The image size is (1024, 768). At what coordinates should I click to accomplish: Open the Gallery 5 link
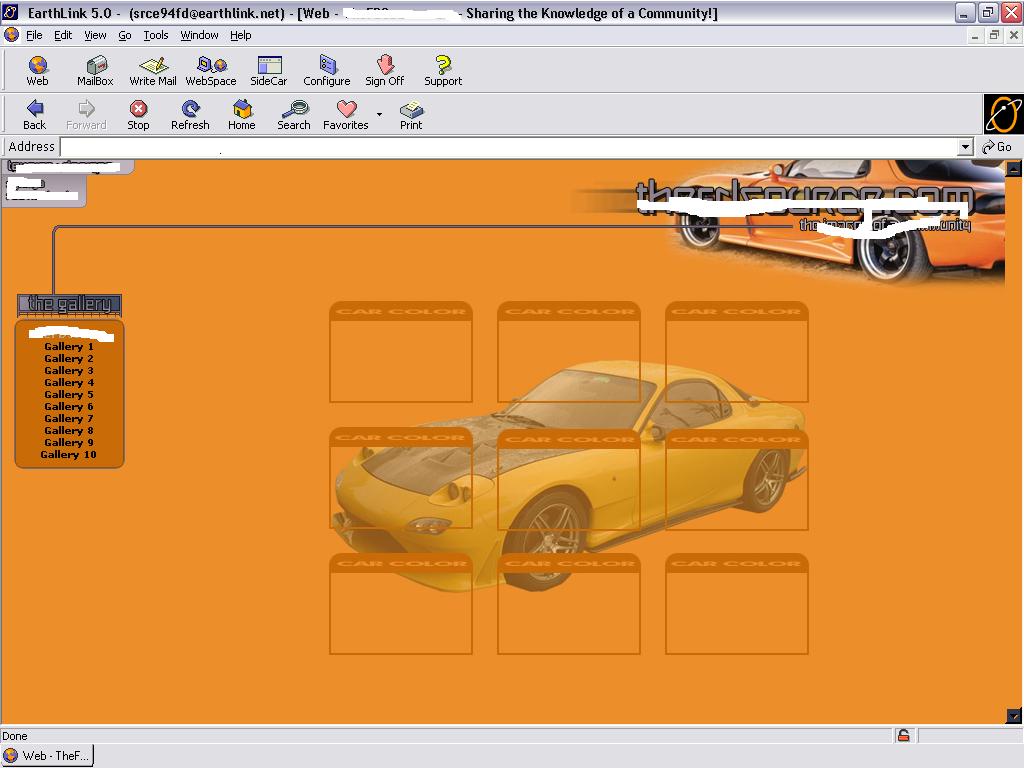point(69,395)
